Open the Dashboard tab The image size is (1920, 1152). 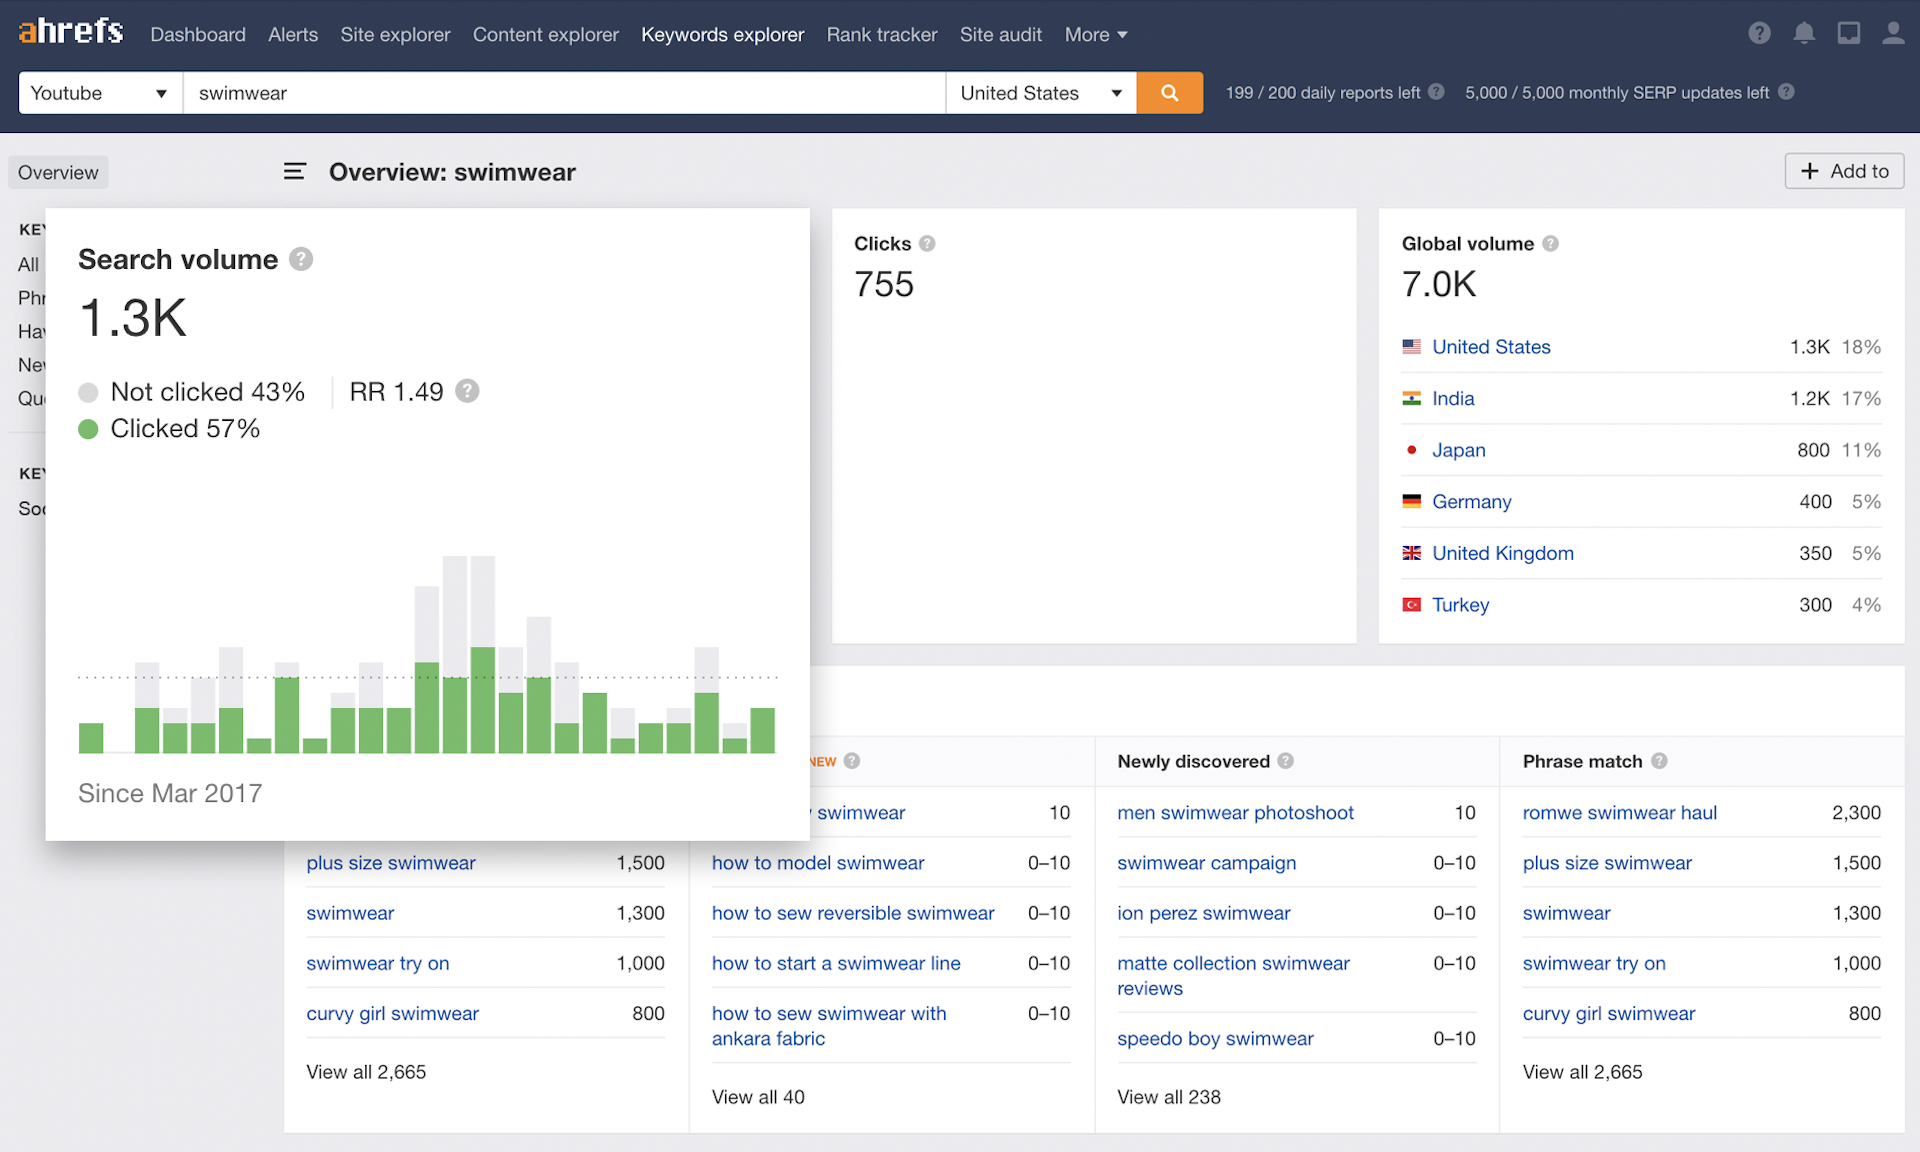(198, 34)
